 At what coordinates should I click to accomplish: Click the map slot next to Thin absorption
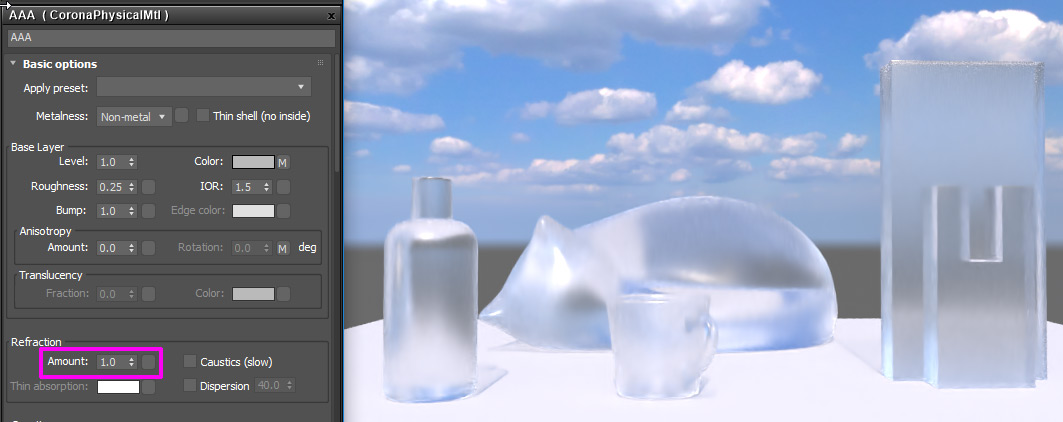coord(148,387)
